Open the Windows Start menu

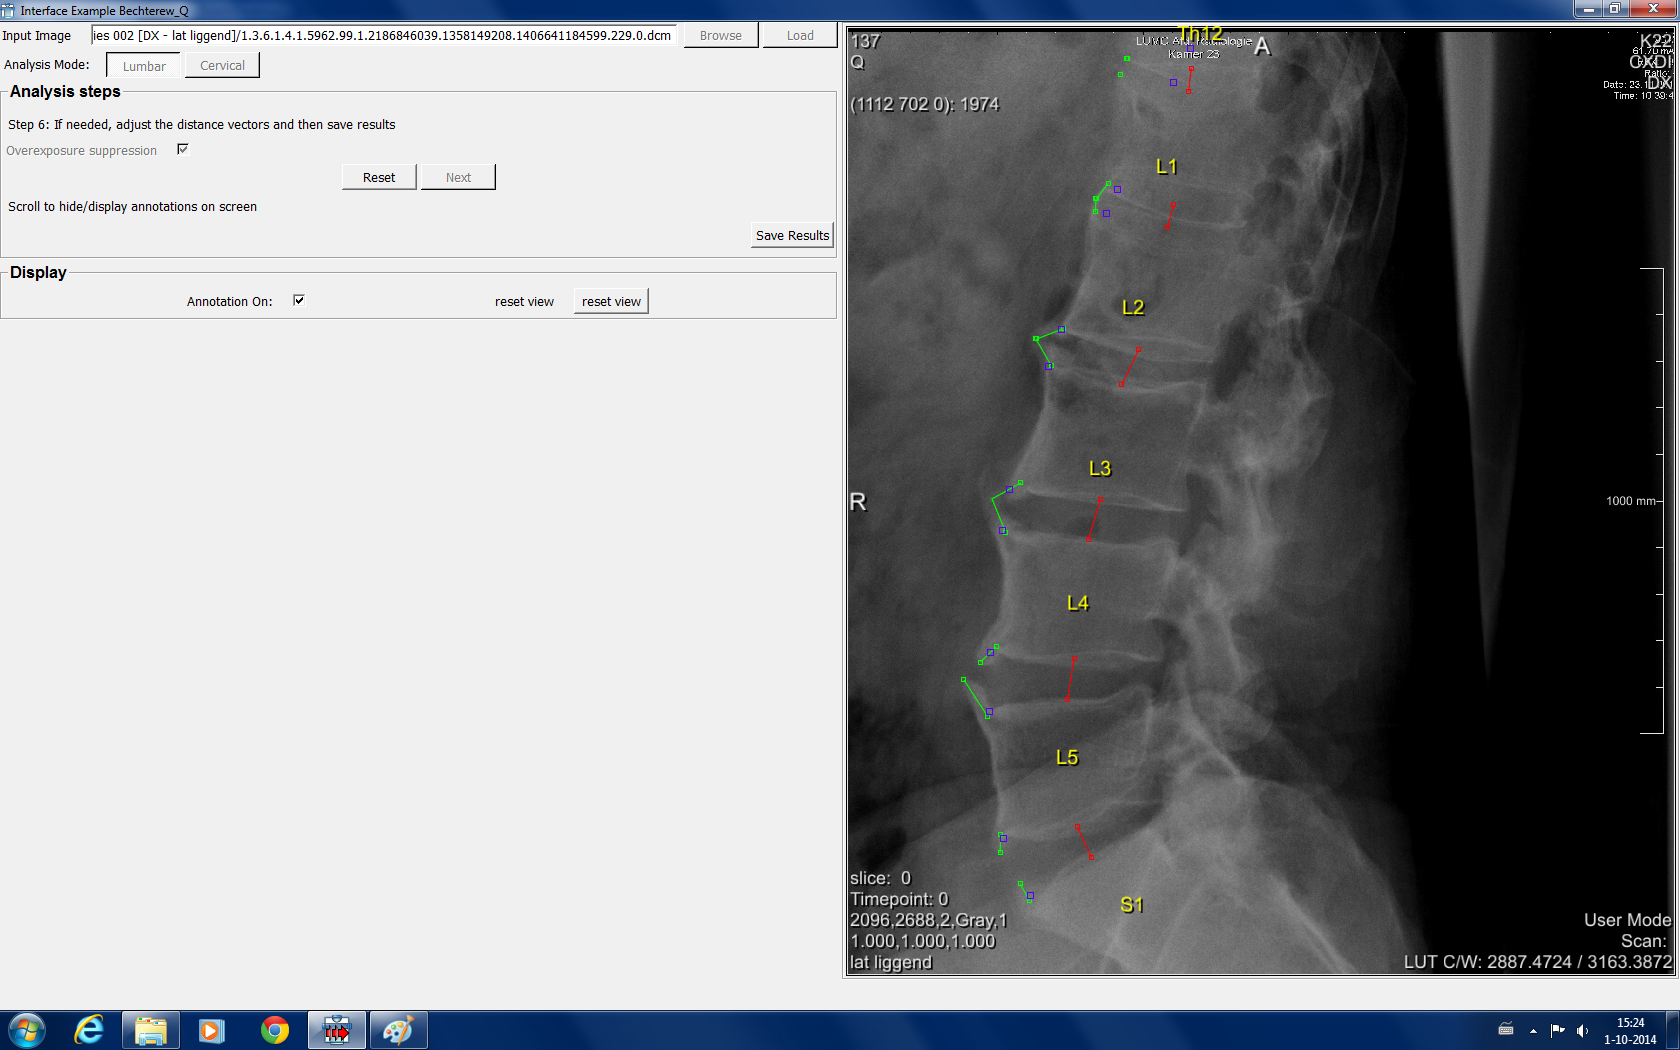tap(27, 1029)
